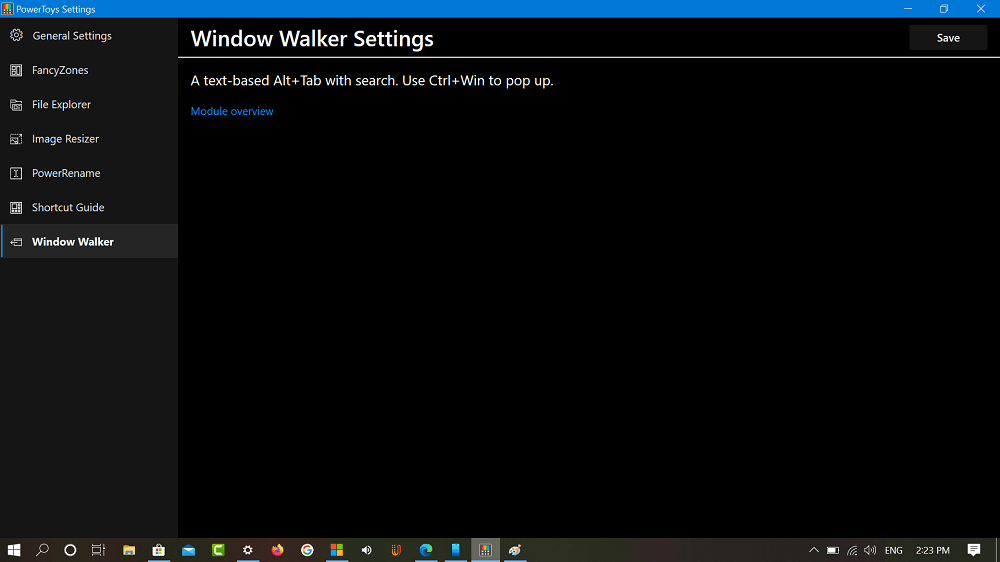Open the system tray volume control
This screenshot has height=562, width=1000.
click(870, 550)
